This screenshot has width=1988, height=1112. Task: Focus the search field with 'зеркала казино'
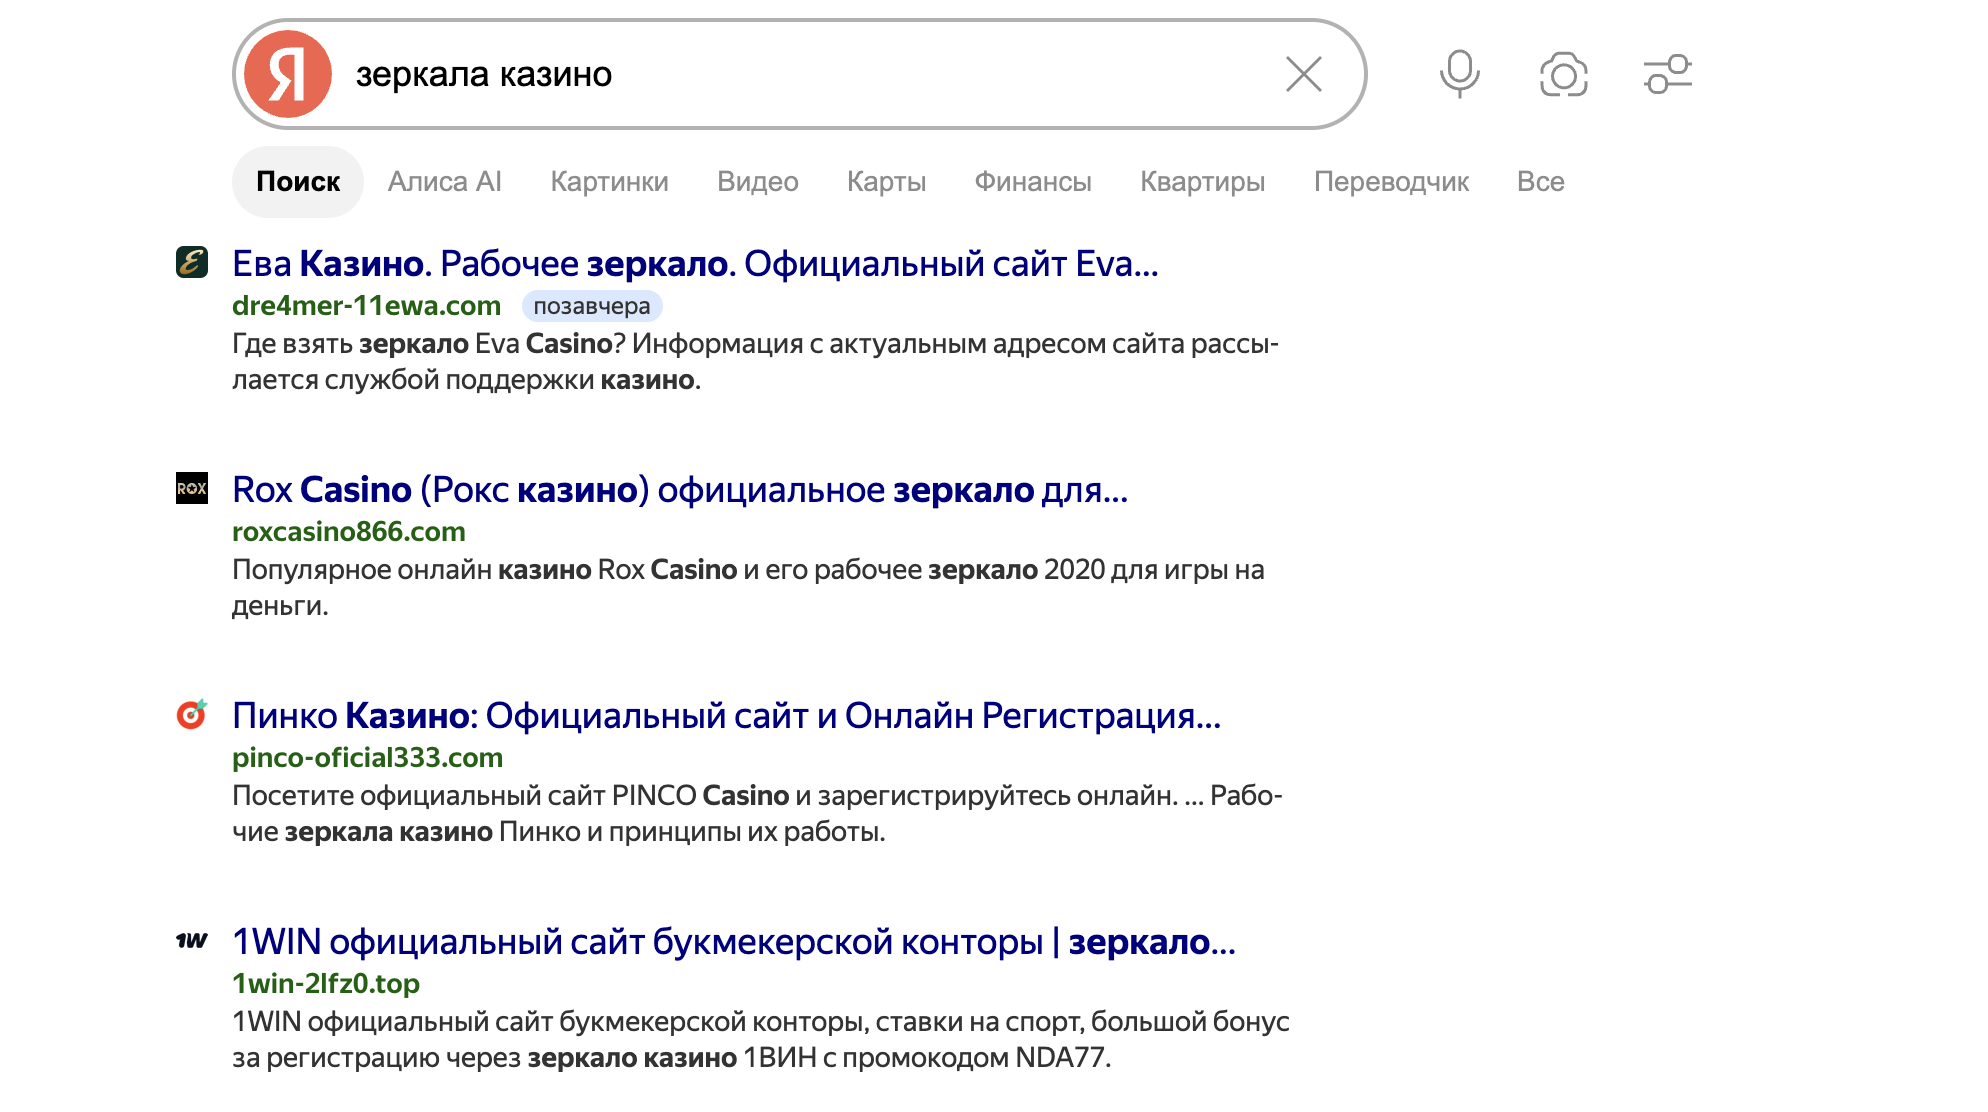click(800, 74)
